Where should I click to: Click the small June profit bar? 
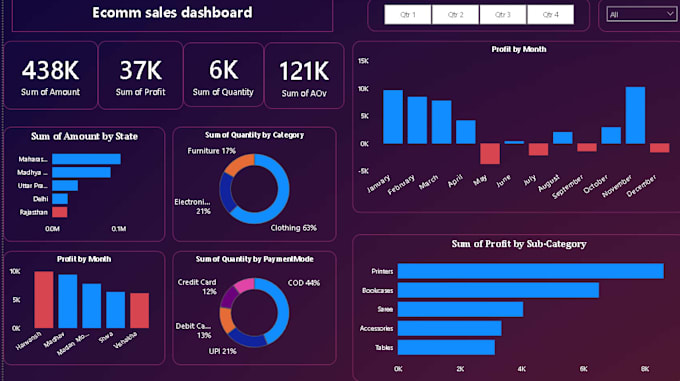pyautogui.click(x=514, y=142)
